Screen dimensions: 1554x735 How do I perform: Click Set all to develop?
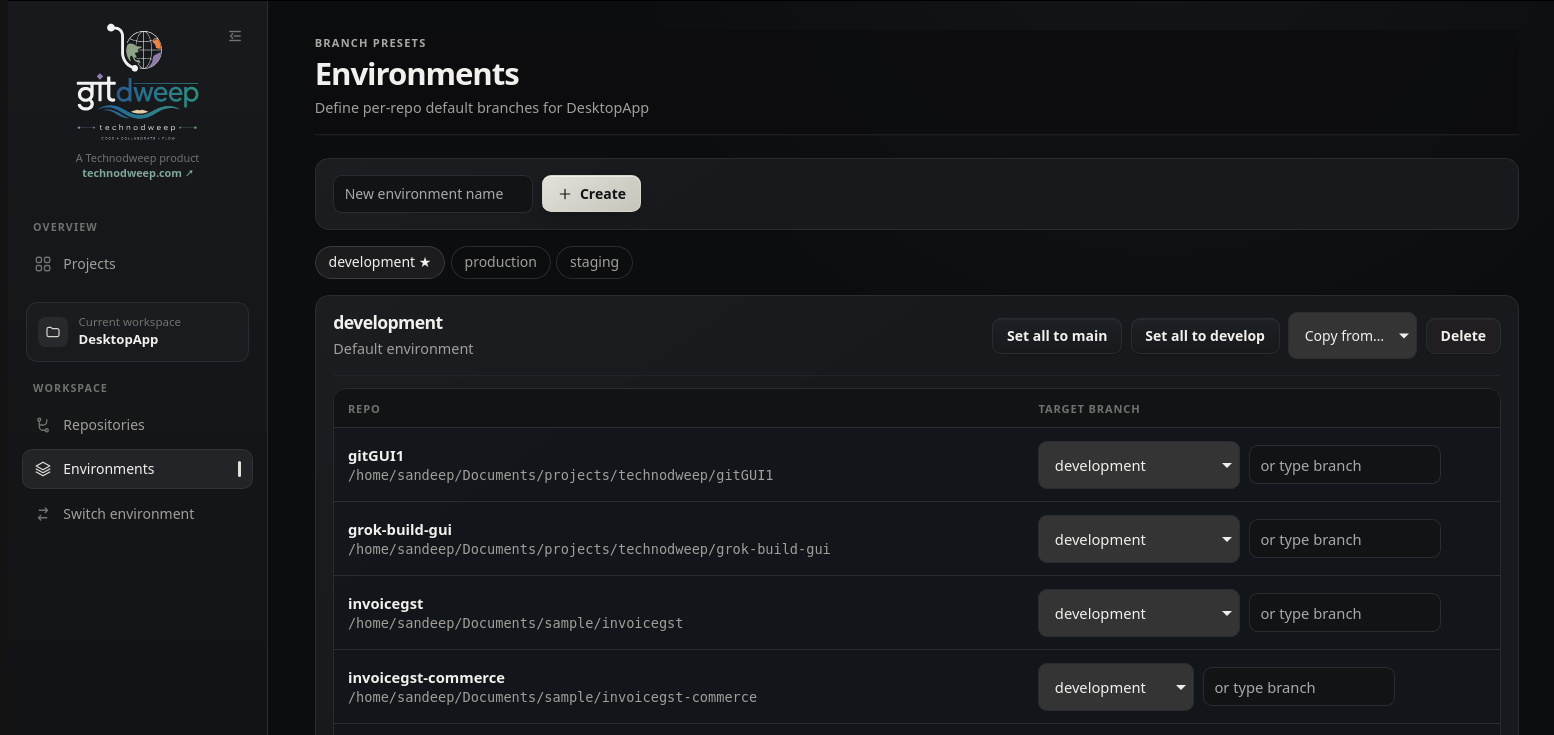pyautogui.click(x=1205, y=336)
